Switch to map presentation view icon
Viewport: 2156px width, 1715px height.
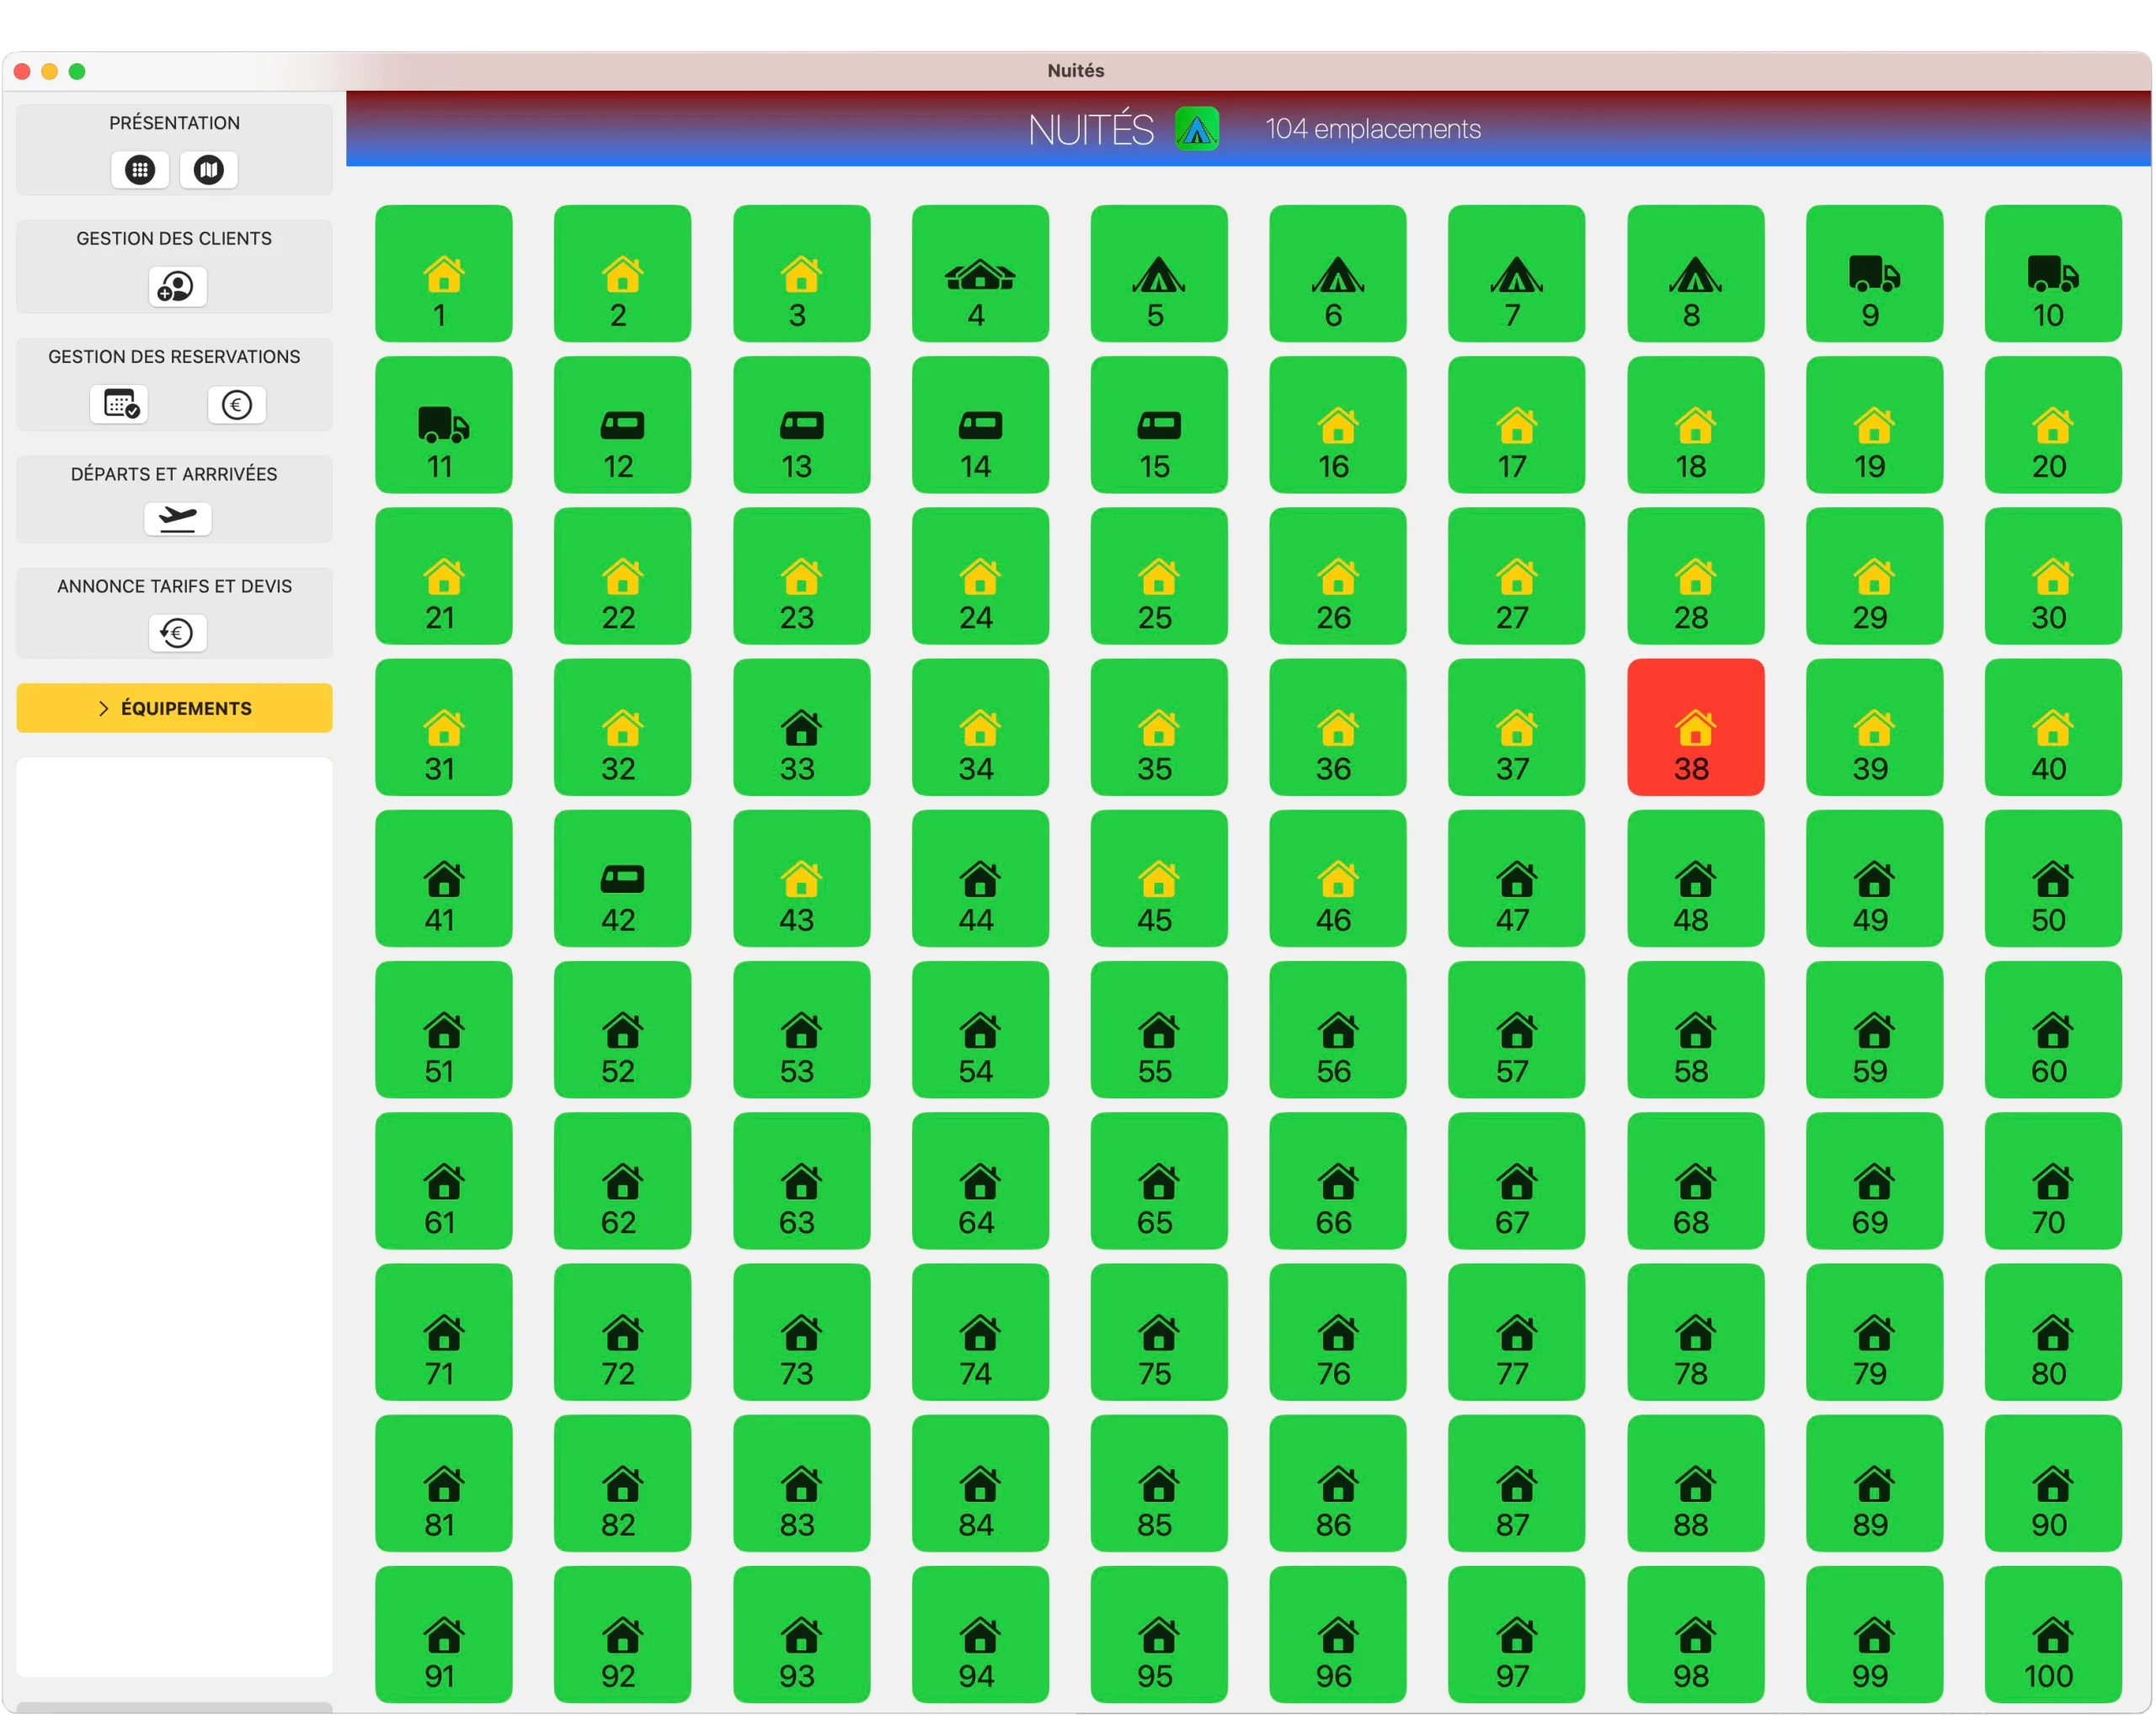208,170
